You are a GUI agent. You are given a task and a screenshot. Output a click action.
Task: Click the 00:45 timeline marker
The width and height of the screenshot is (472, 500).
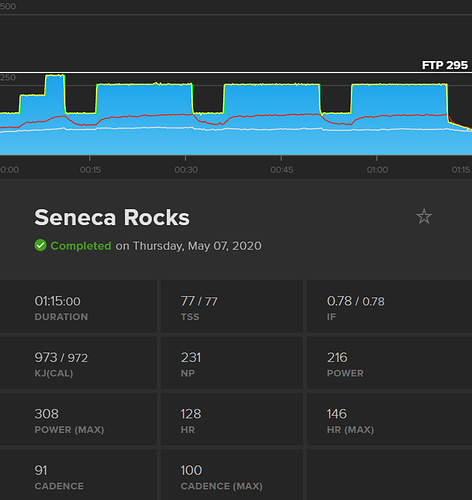(x=282, y=170)
